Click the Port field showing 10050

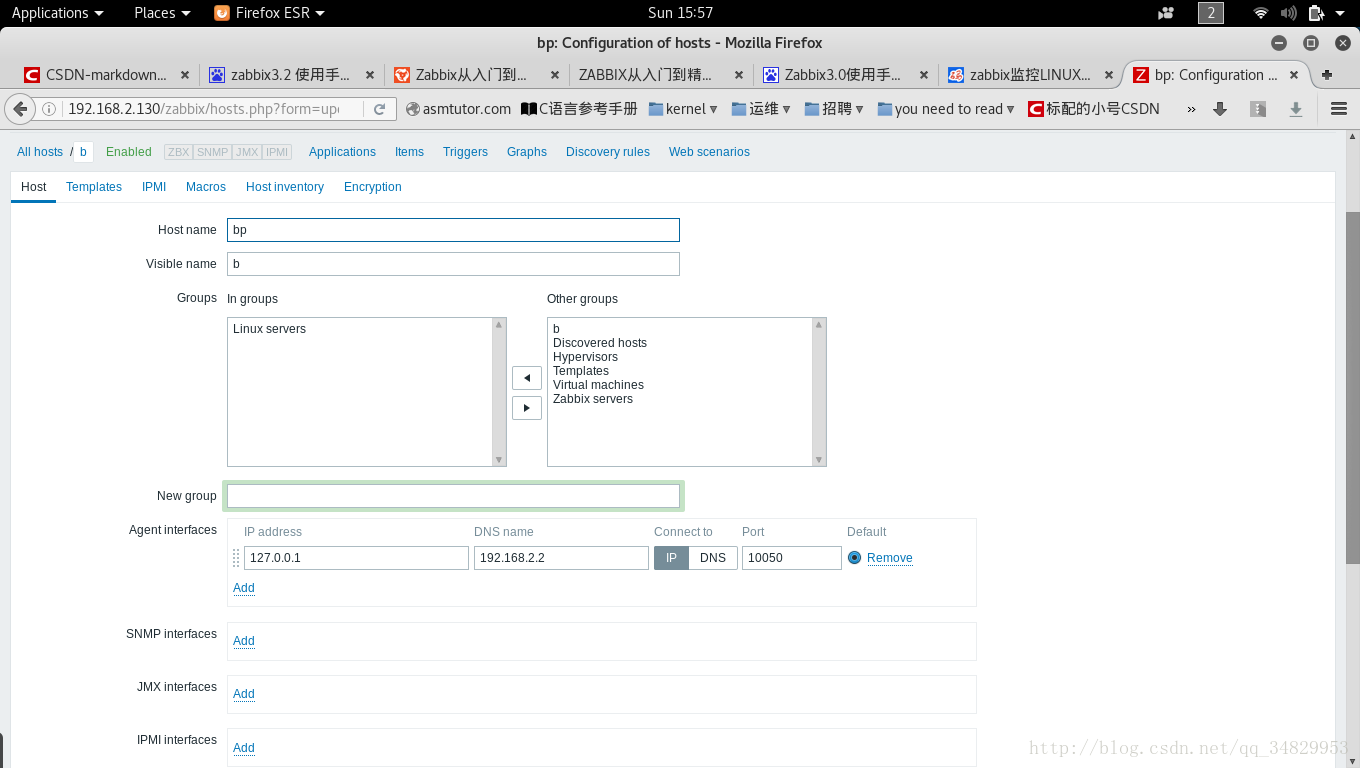pyautogui.click(x=792, y=558)
